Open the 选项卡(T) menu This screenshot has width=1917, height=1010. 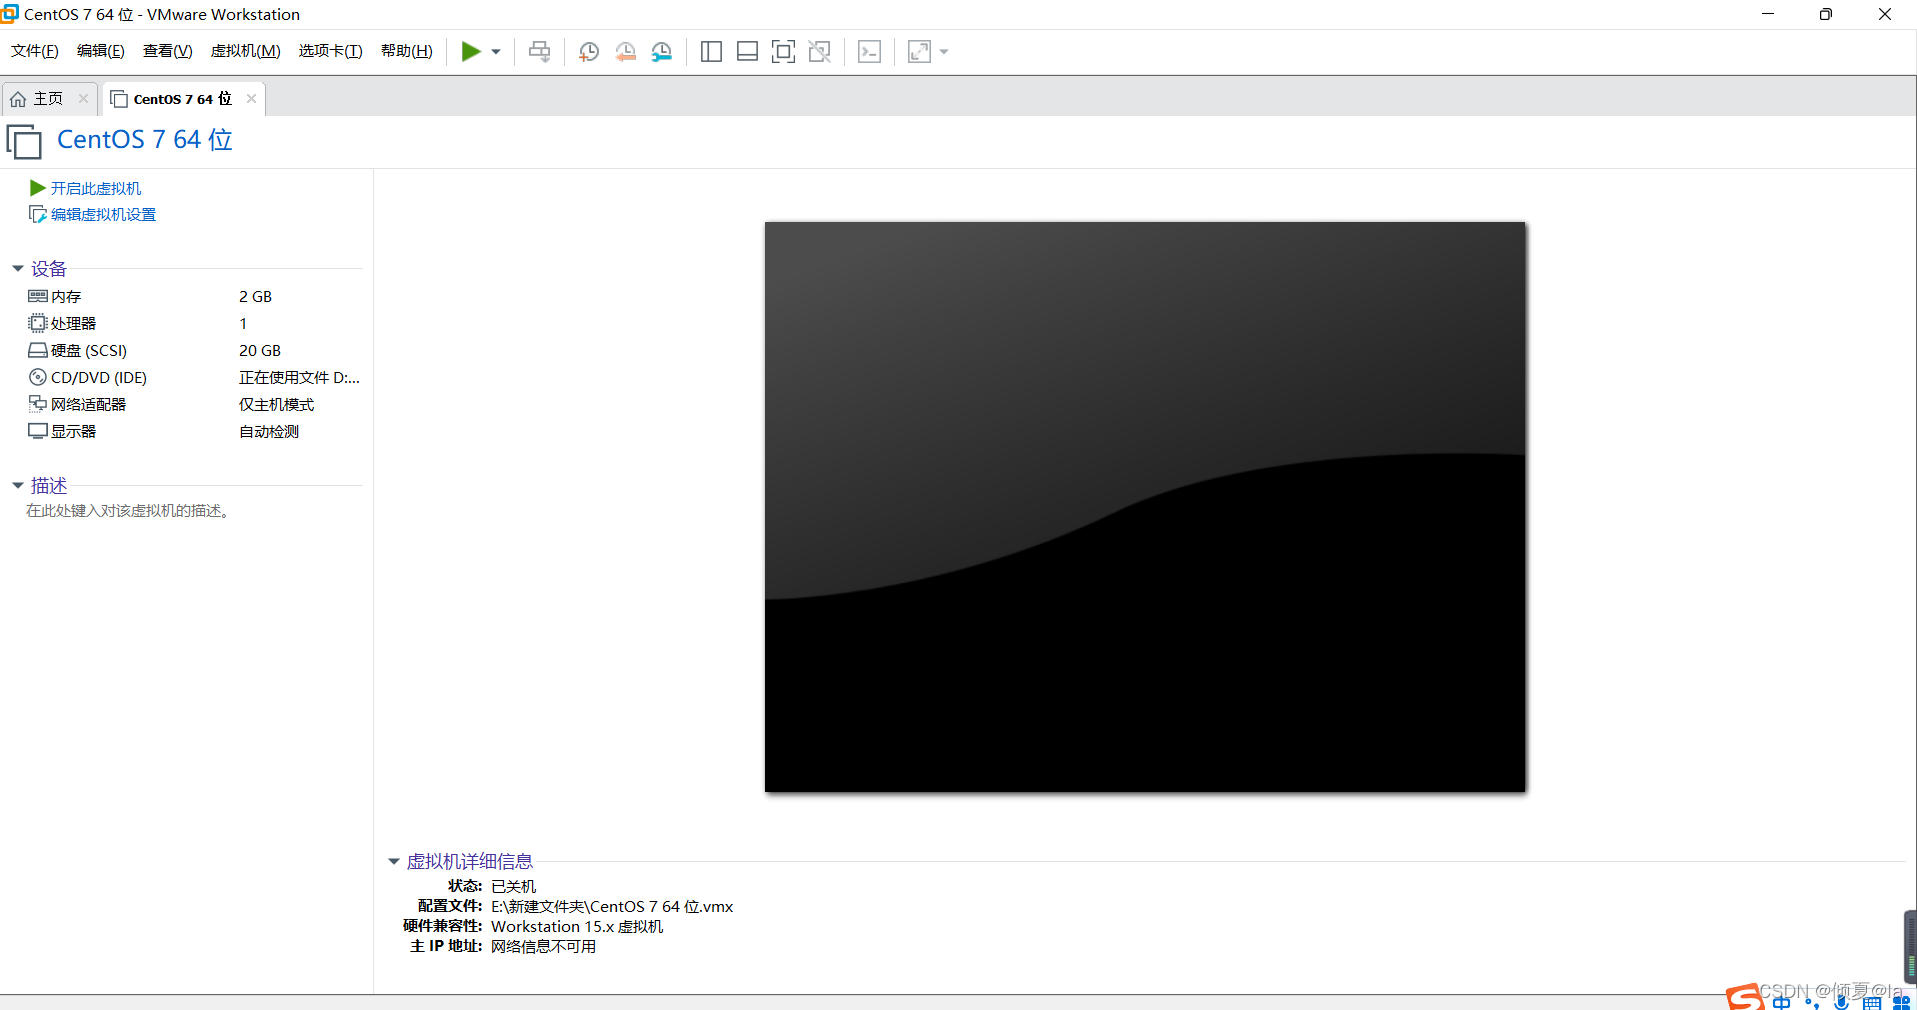pos(331,51)
